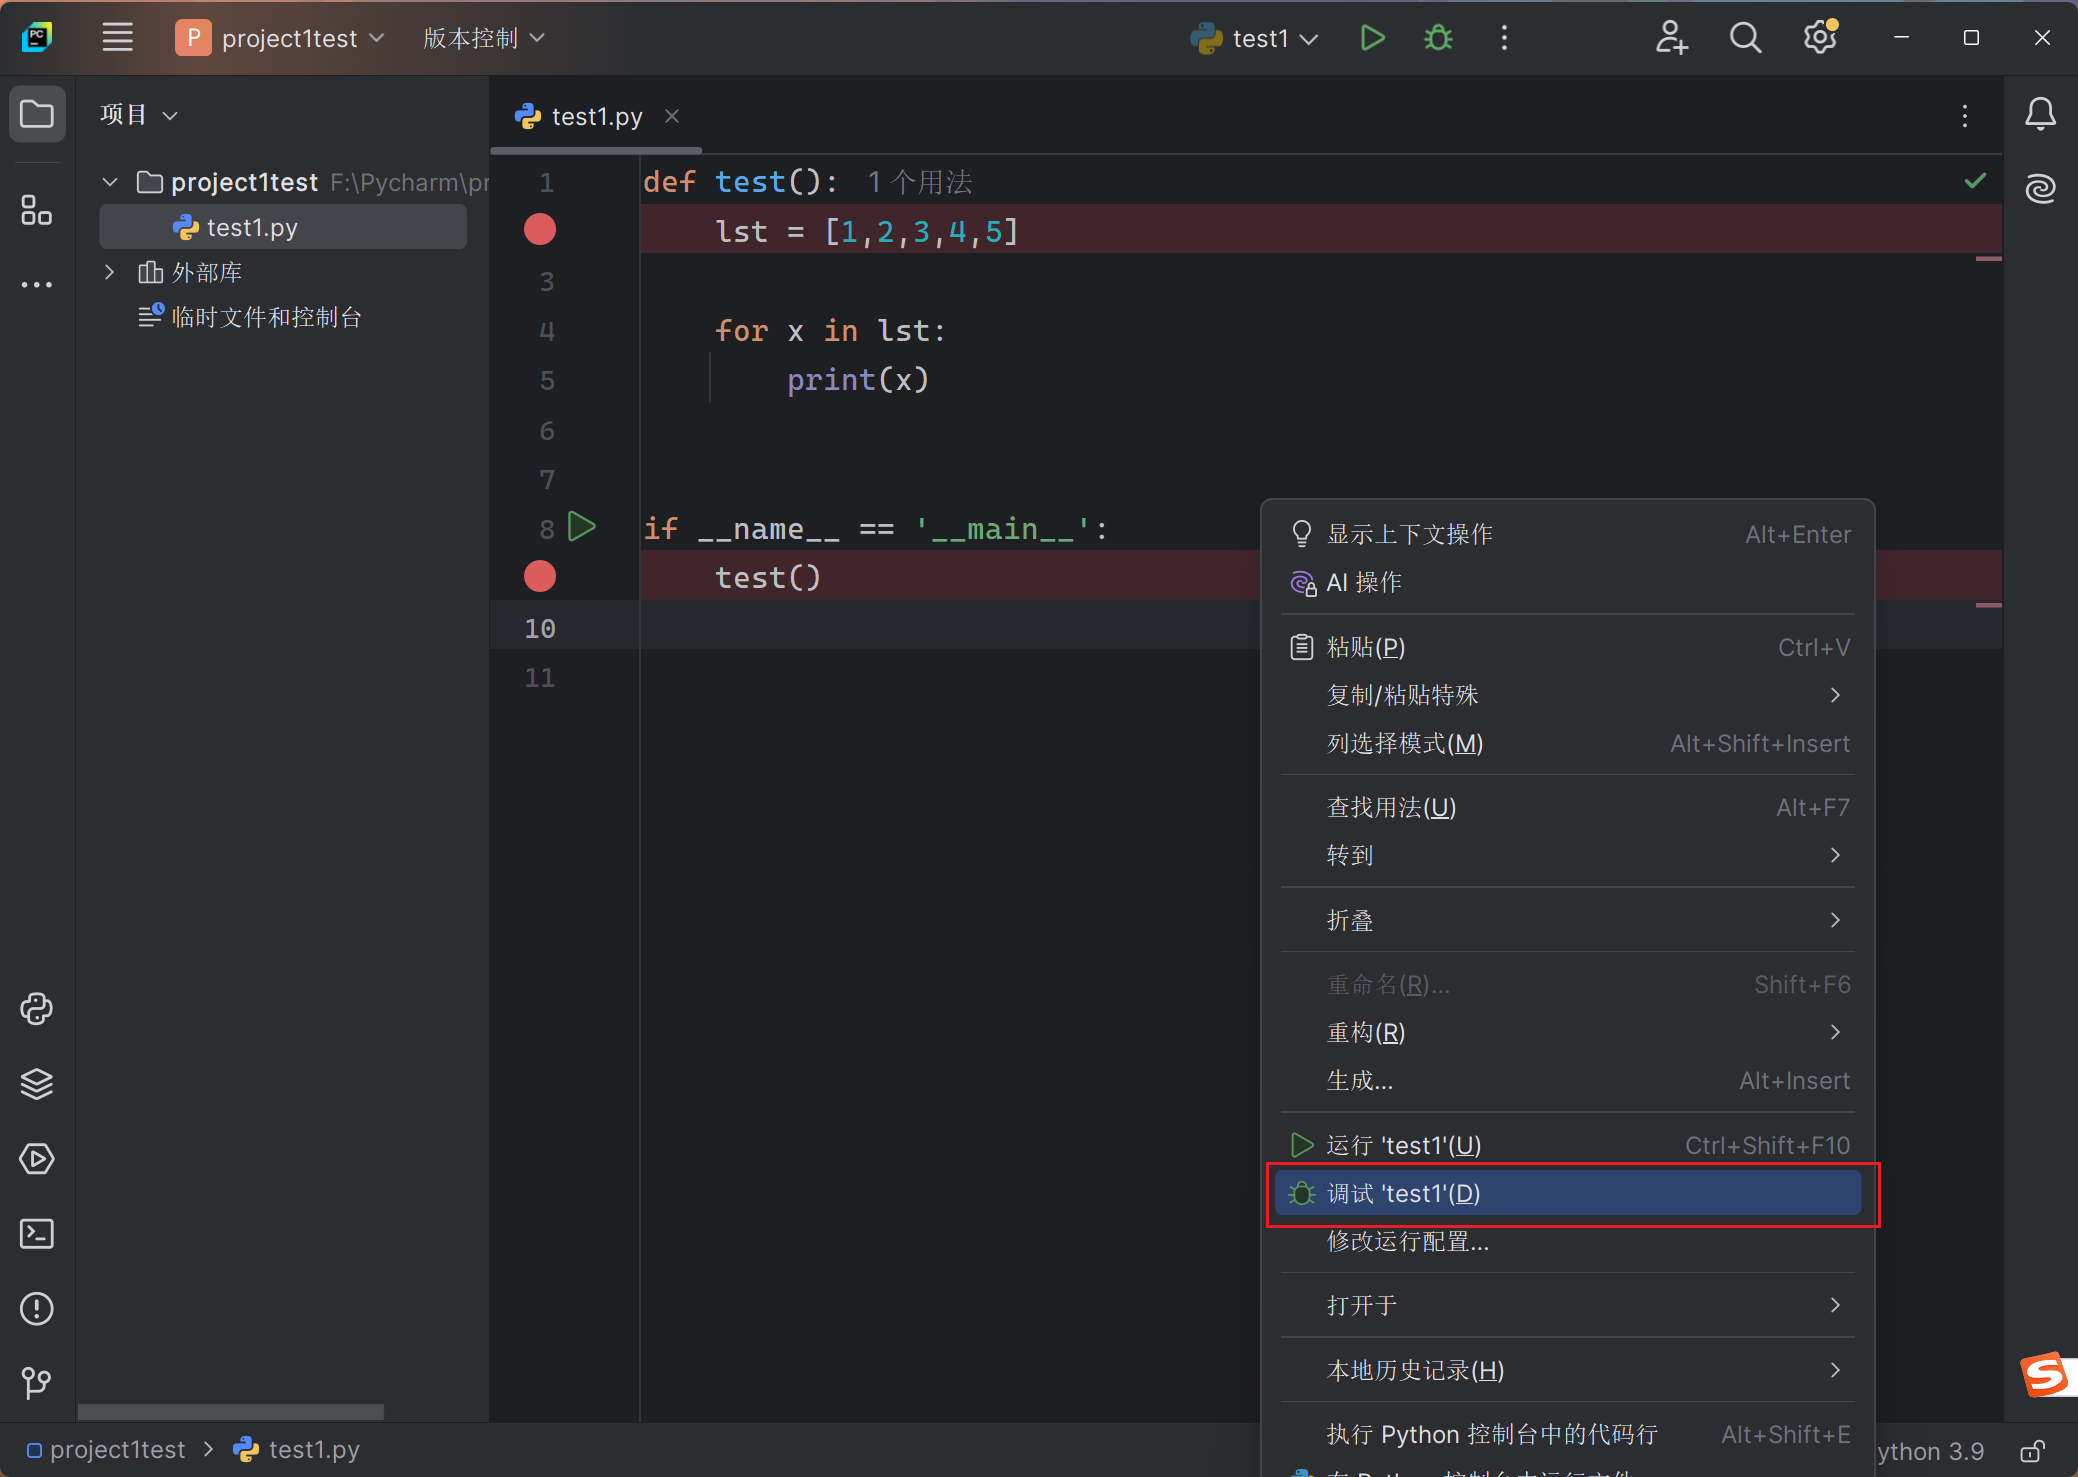Open the Services tool window icon
The height and width of the screenshot is (1477, 2078).
[37, 1158]
